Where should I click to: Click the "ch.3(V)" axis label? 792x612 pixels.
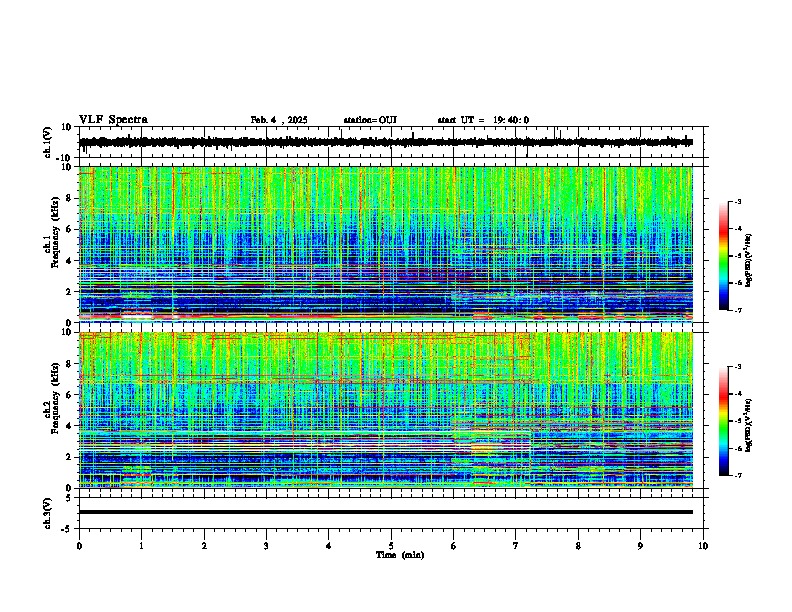point(48,514)
